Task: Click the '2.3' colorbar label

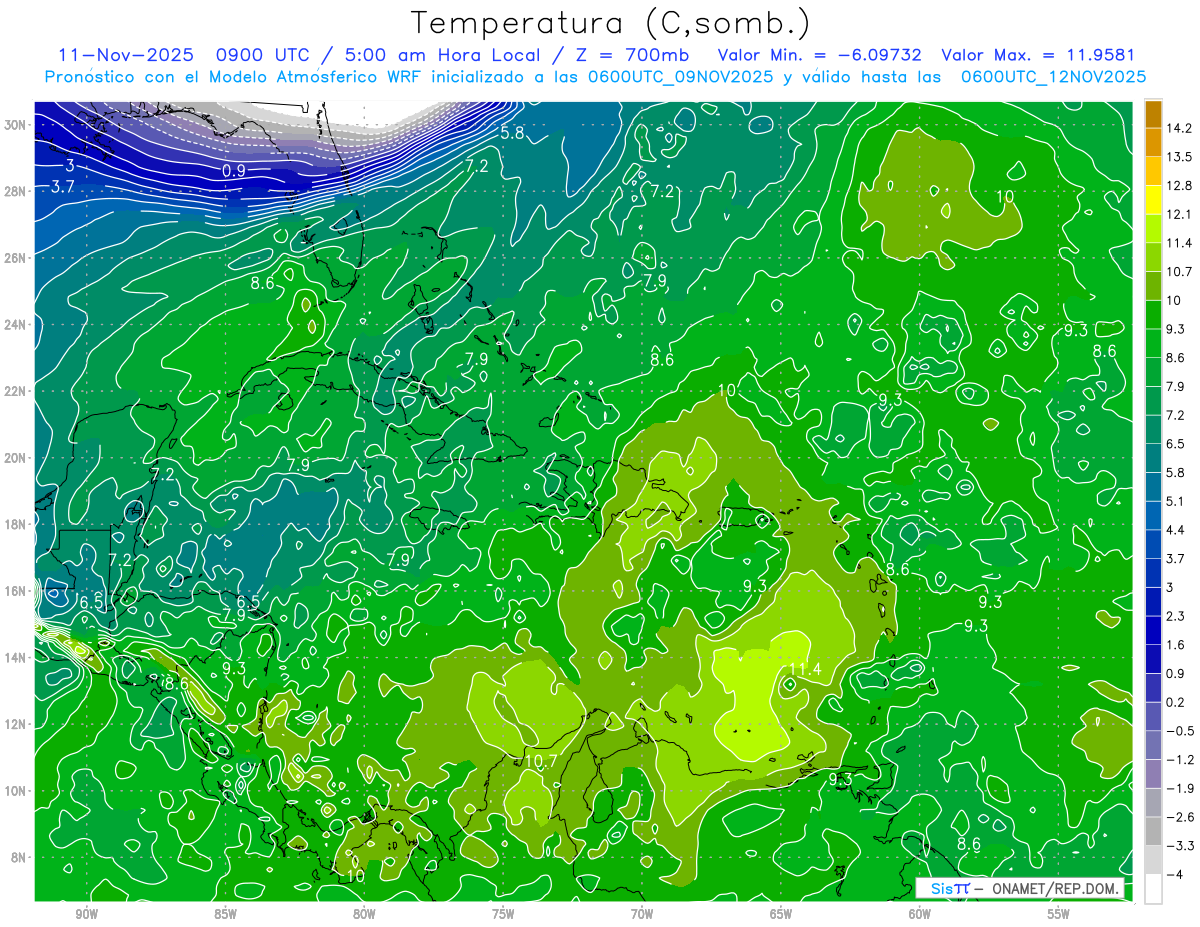Action: pyautogui.click(x=1176, y=616)
